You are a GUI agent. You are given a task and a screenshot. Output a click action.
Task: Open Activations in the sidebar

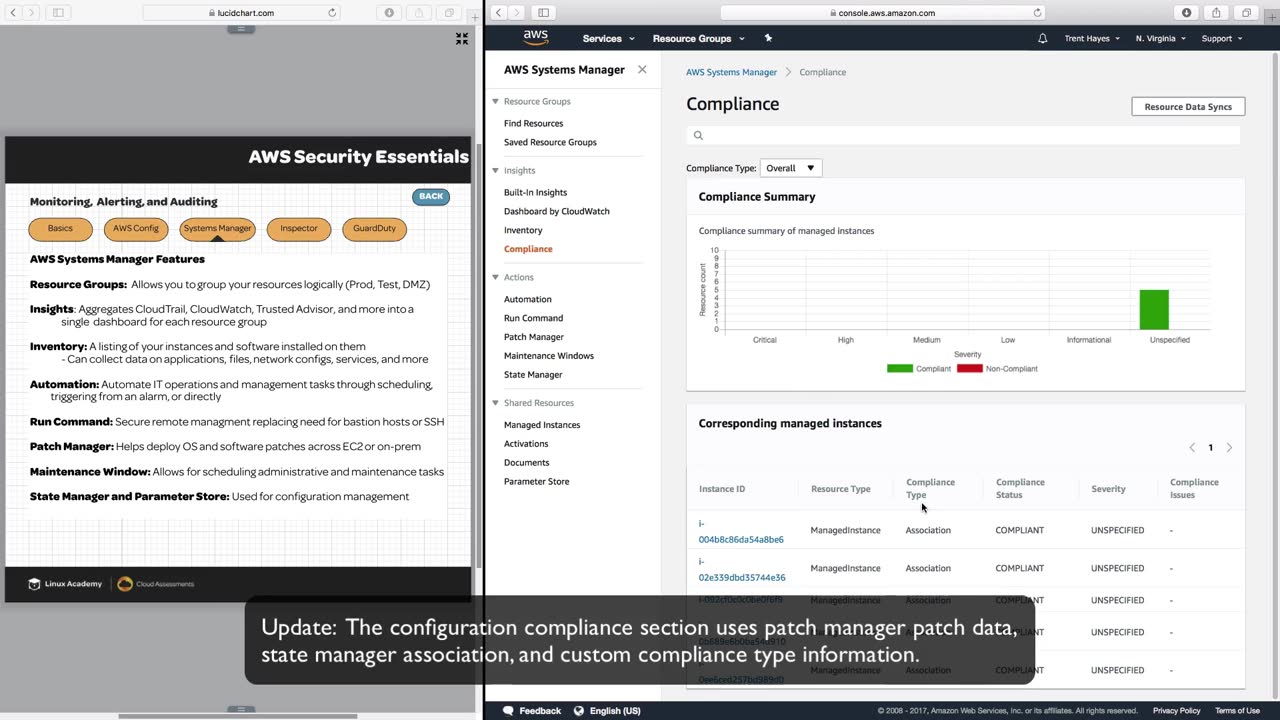tap(526, 444)
